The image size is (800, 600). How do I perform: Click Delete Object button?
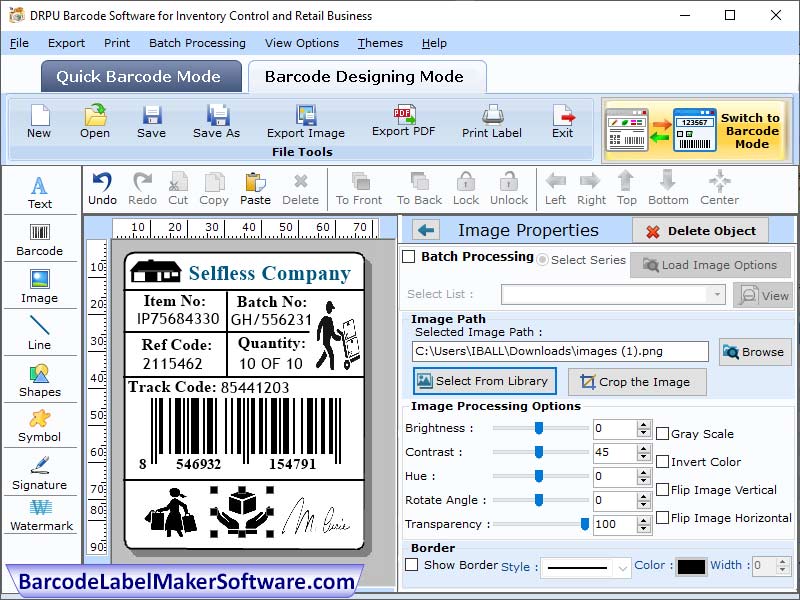(701, 231)
